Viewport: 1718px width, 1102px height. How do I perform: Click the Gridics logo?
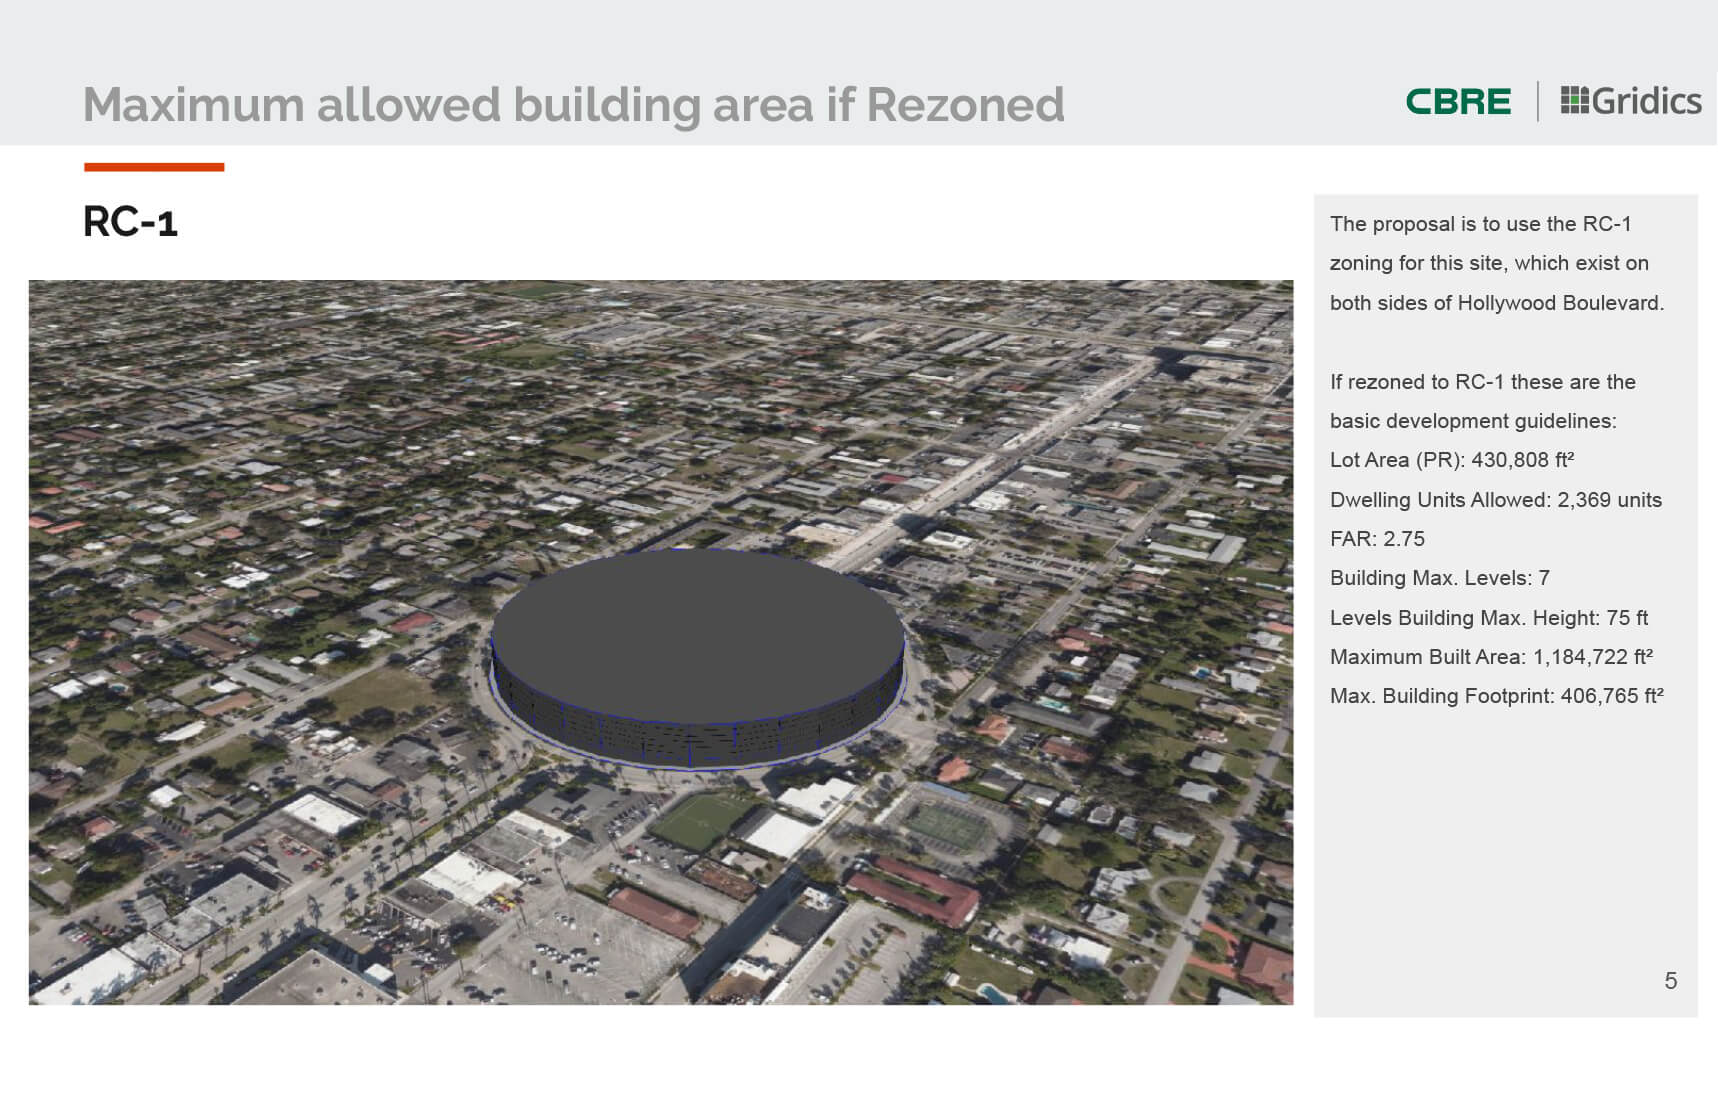point(1630,101)
